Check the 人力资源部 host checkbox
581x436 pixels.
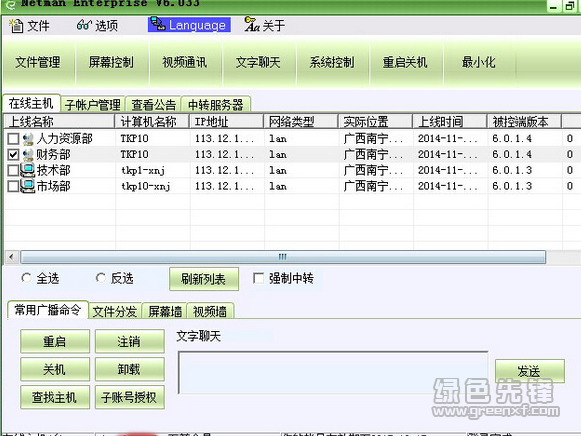(x=13, y=139)
